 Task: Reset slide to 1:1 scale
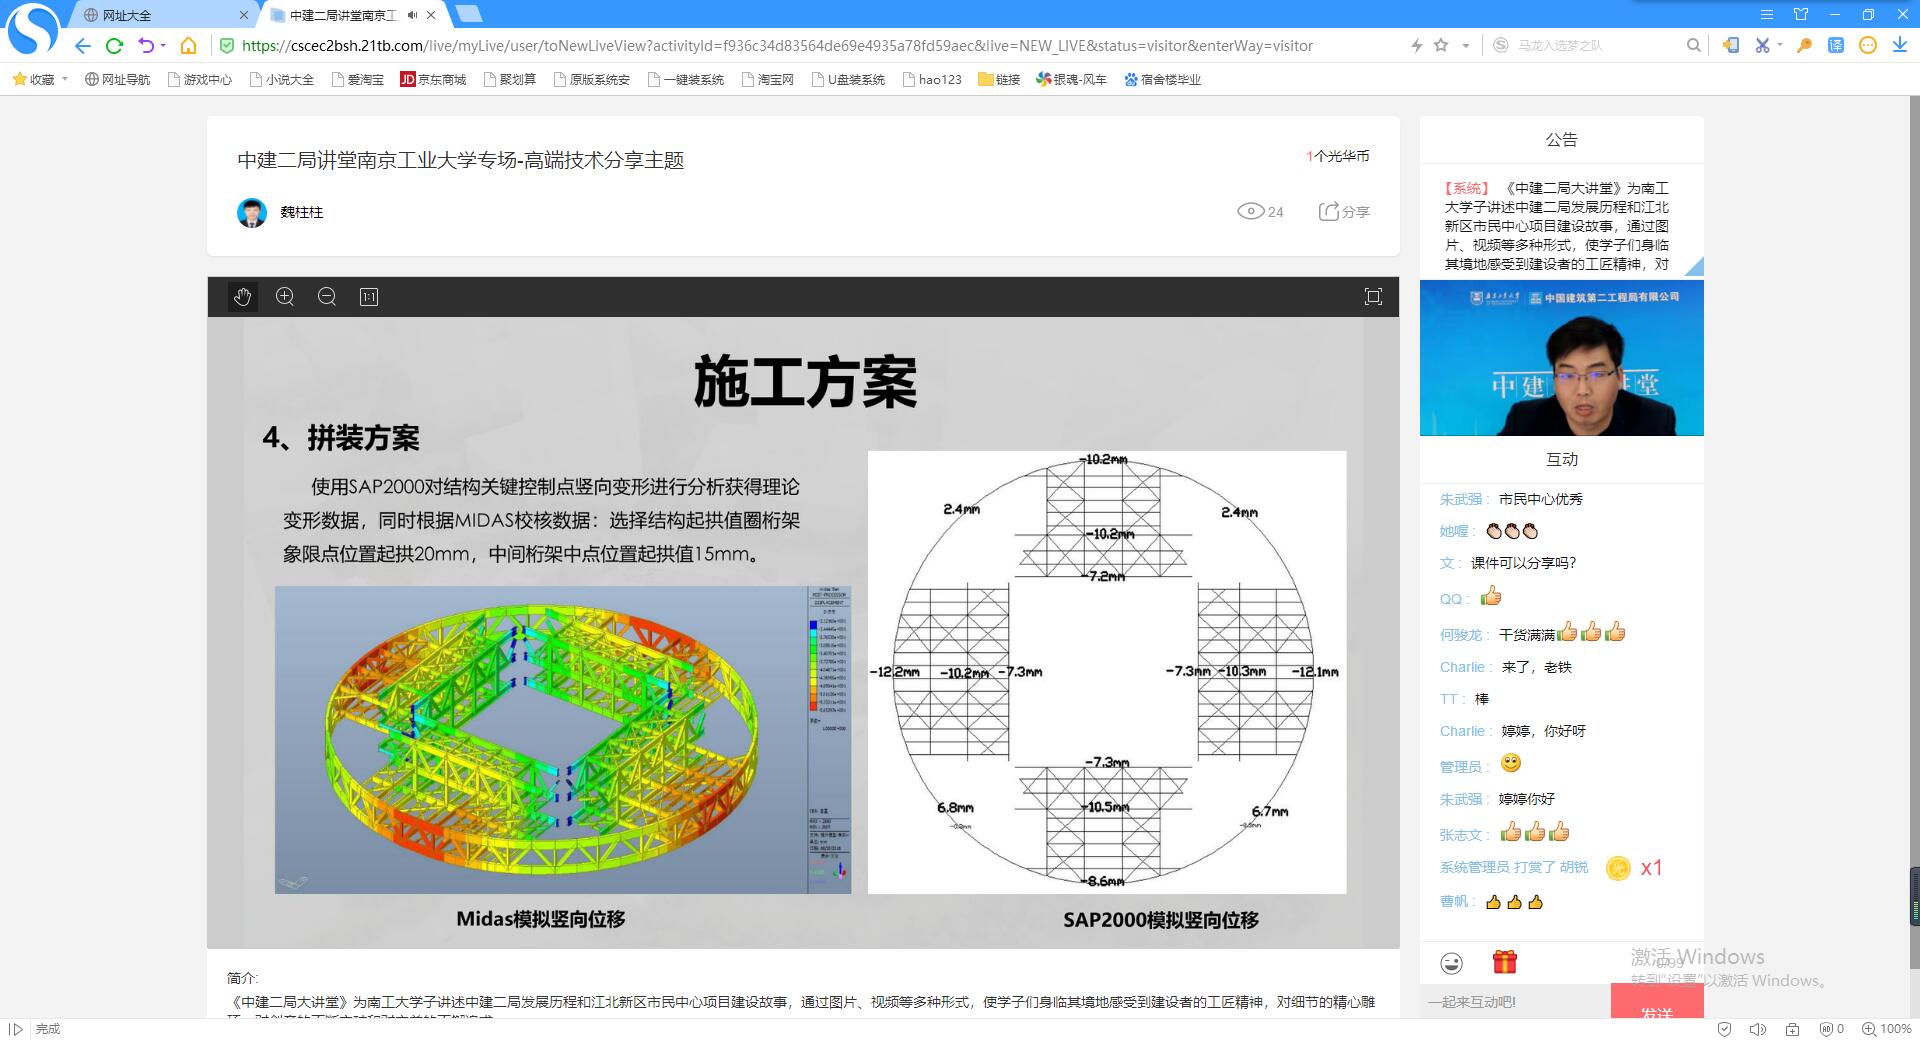[x=369, y=297]
